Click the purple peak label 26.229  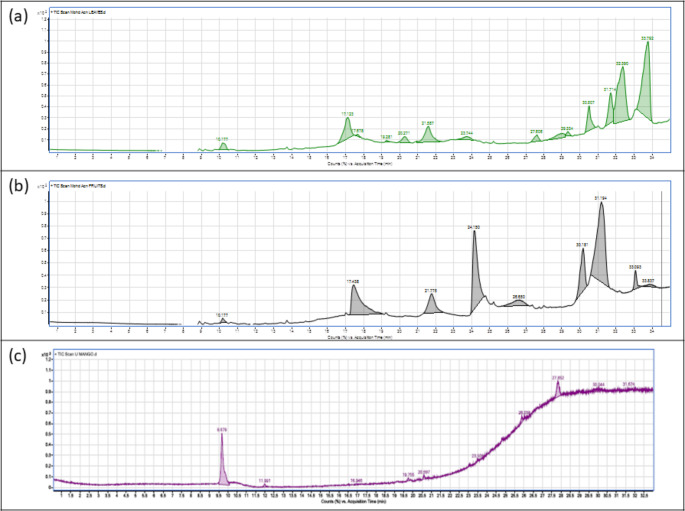pos(524,412)
